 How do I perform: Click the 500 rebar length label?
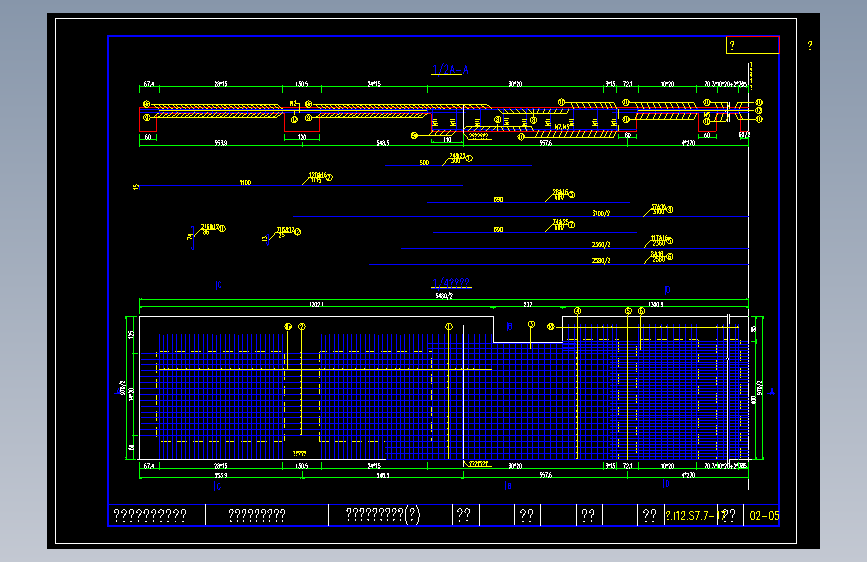click(424, 163)
